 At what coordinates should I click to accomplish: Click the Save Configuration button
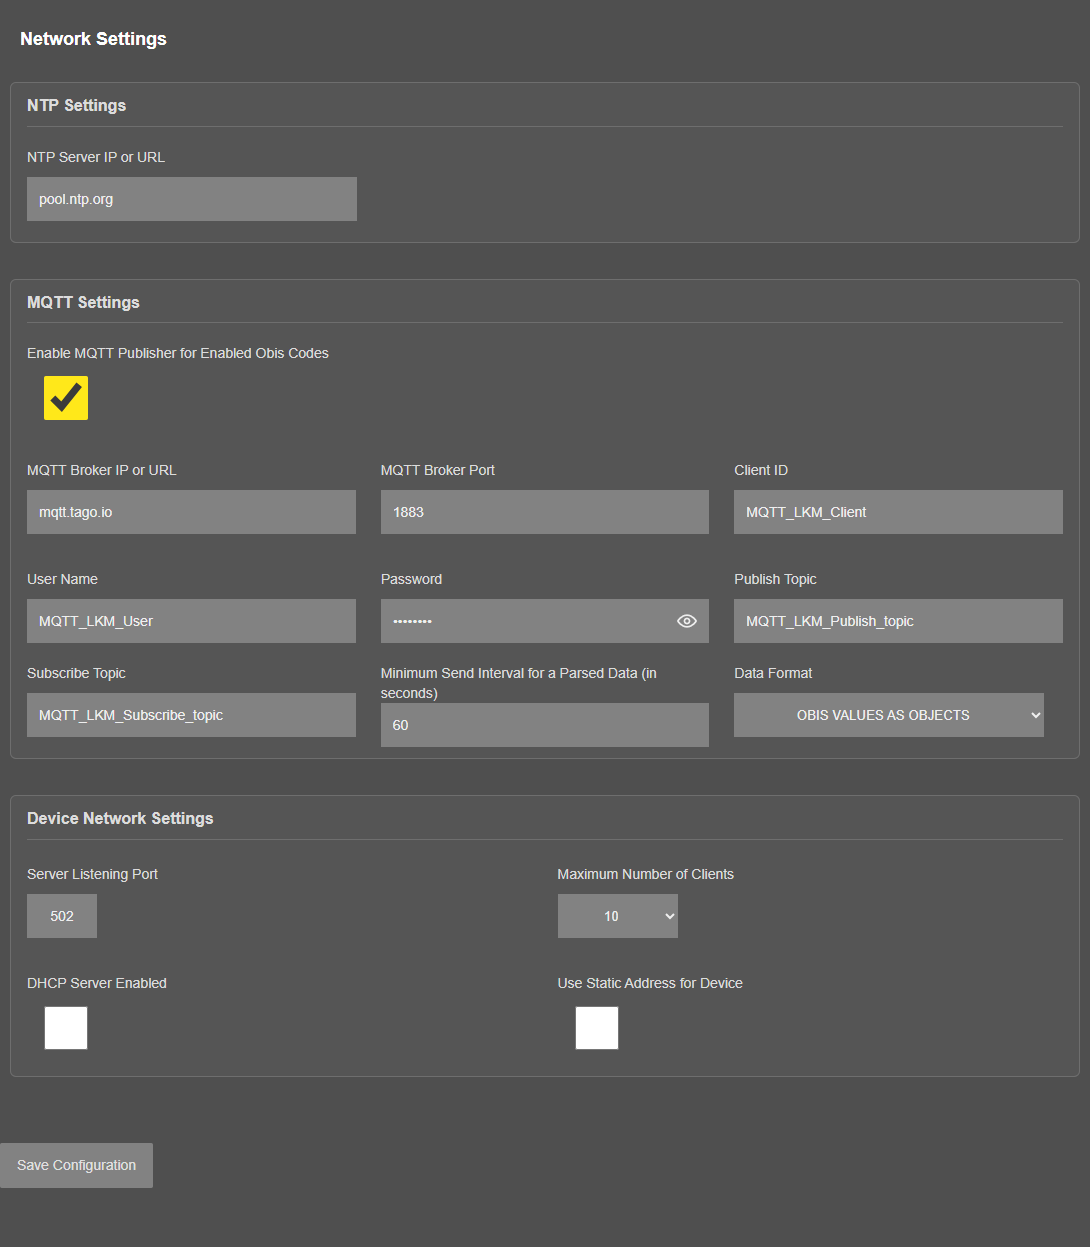pyautogui.click(x=76, y=1165)
